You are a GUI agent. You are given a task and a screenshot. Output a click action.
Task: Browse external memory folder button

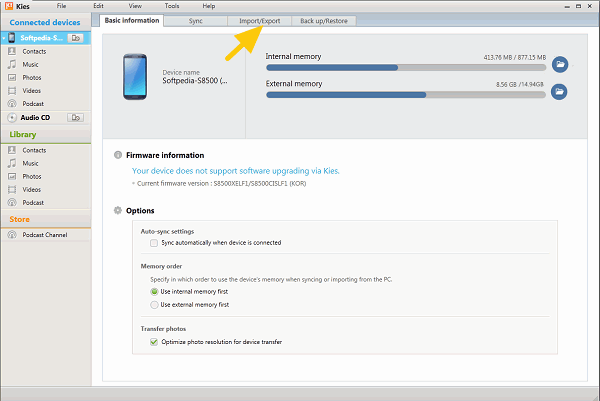coord(559,92)
